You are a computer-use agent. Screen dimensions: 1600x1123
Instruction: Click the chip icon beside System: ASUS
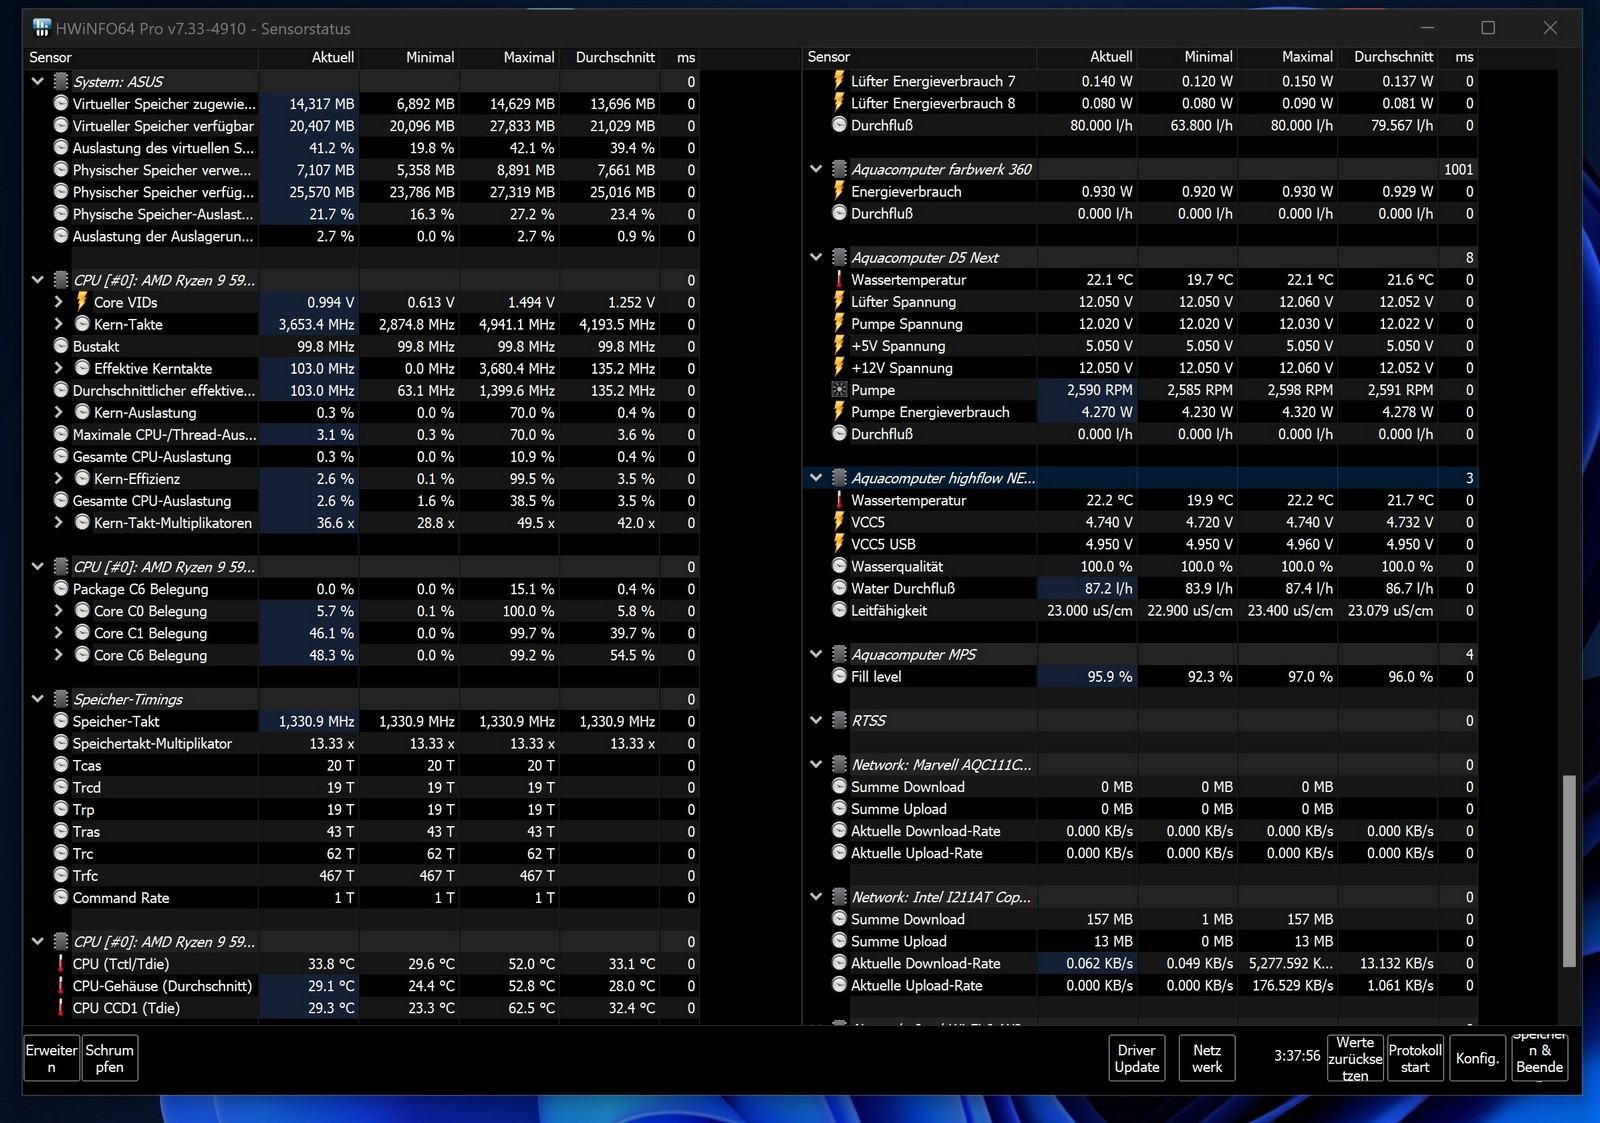tap(61, 82)
